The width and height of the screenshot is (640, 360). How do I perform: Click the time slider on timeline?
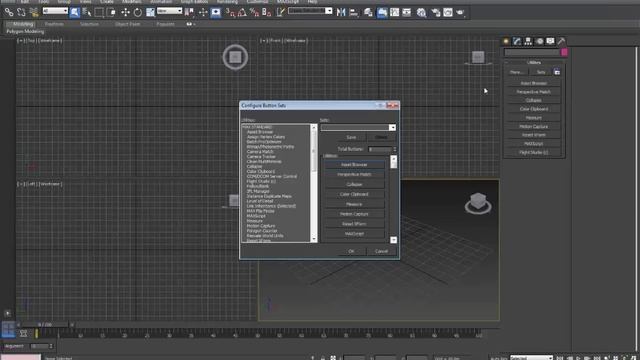point(45,324)
